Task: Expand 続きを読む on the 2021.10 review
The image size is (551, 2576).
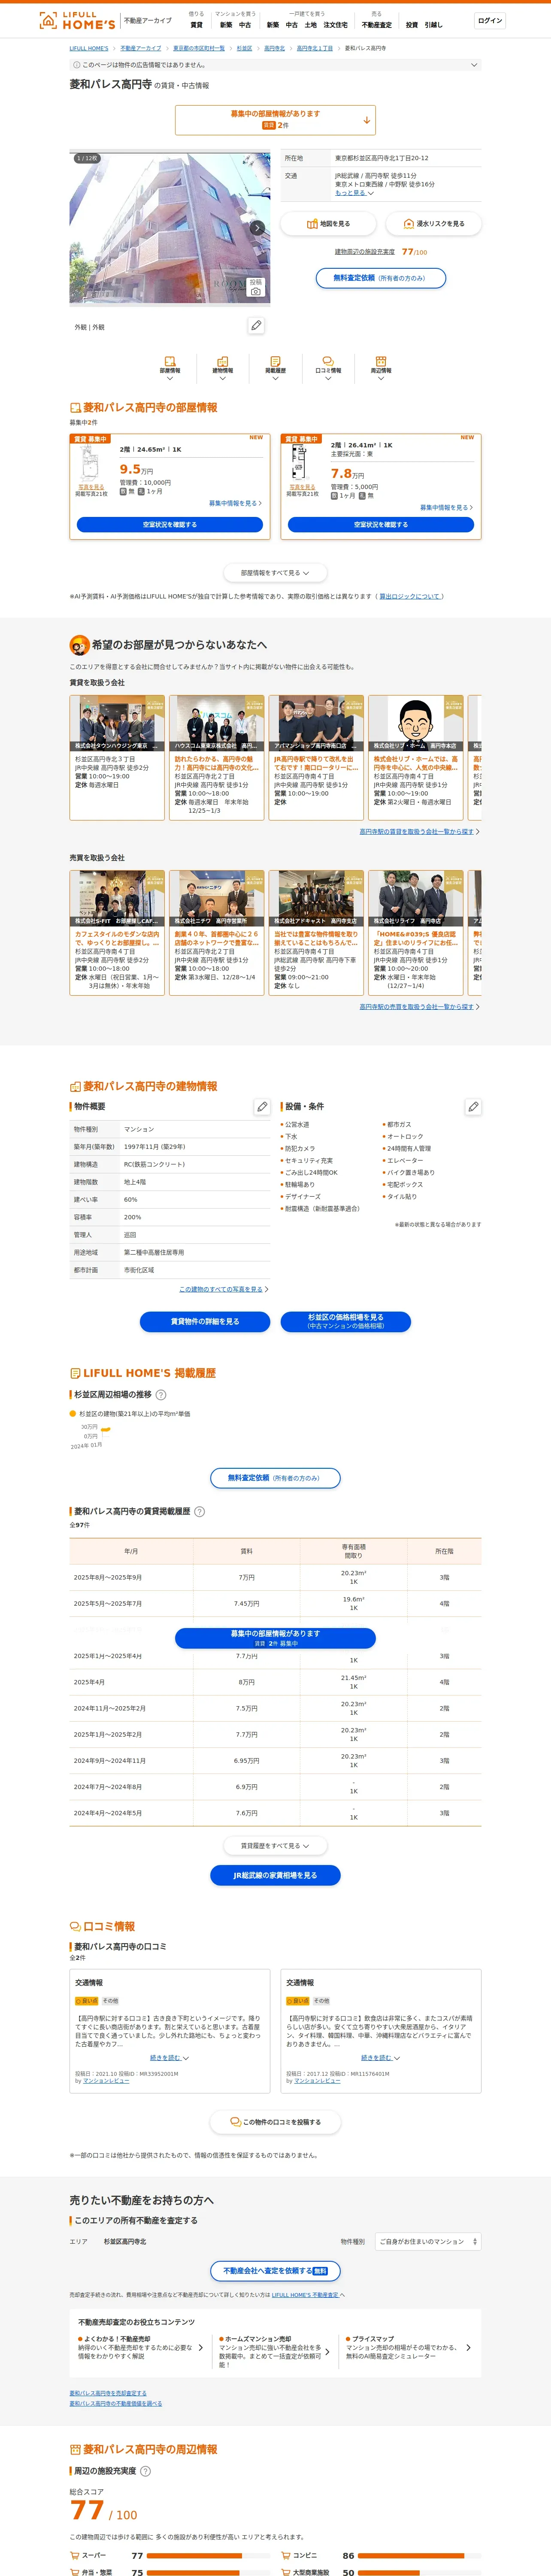Action: click(x=169, y=2057)
